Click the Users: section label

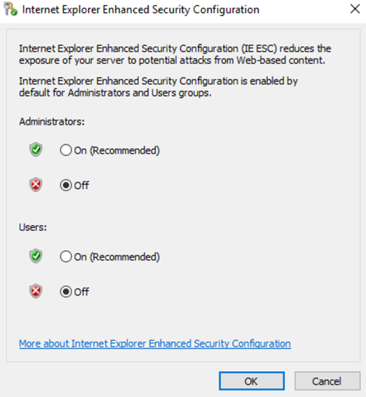click(33, 227)
